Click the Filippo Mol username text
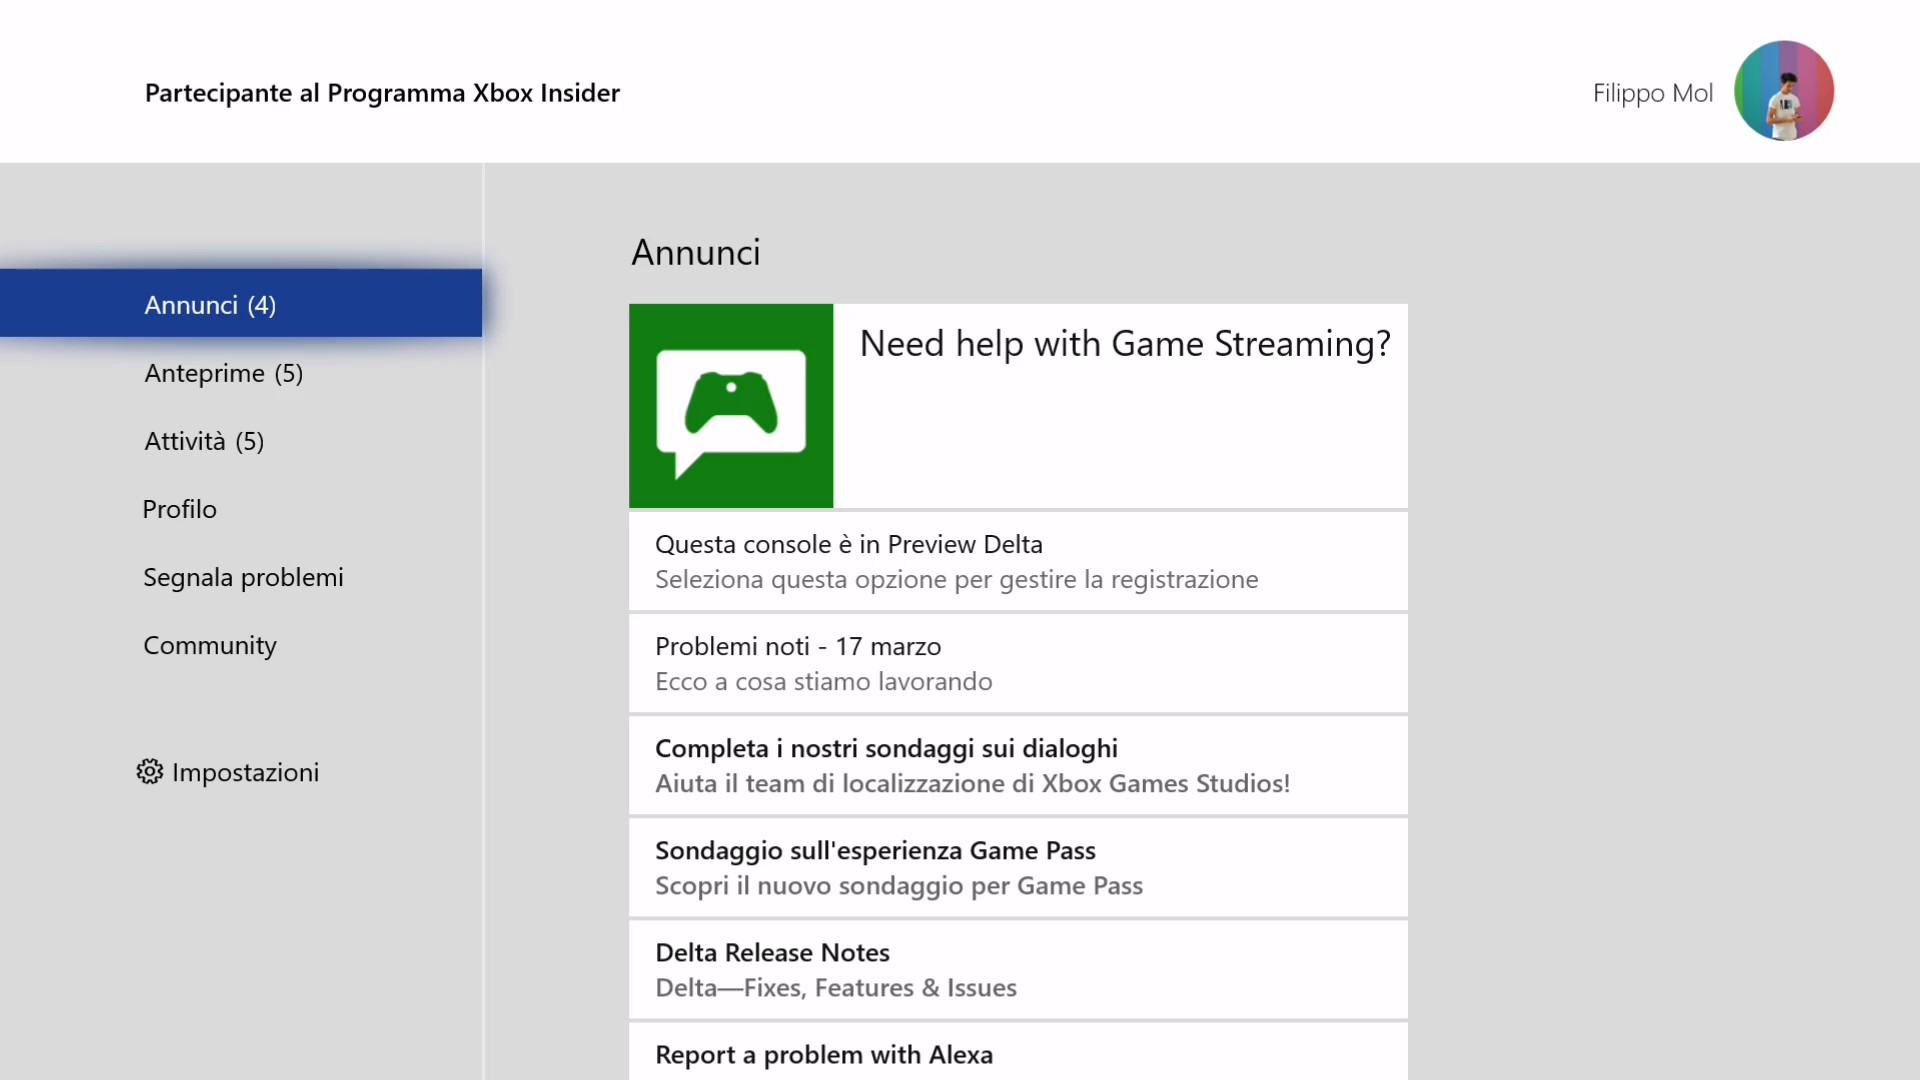Image resolution: width=1920 pixels, height=1080 pixels. [x=1652, y=93]
